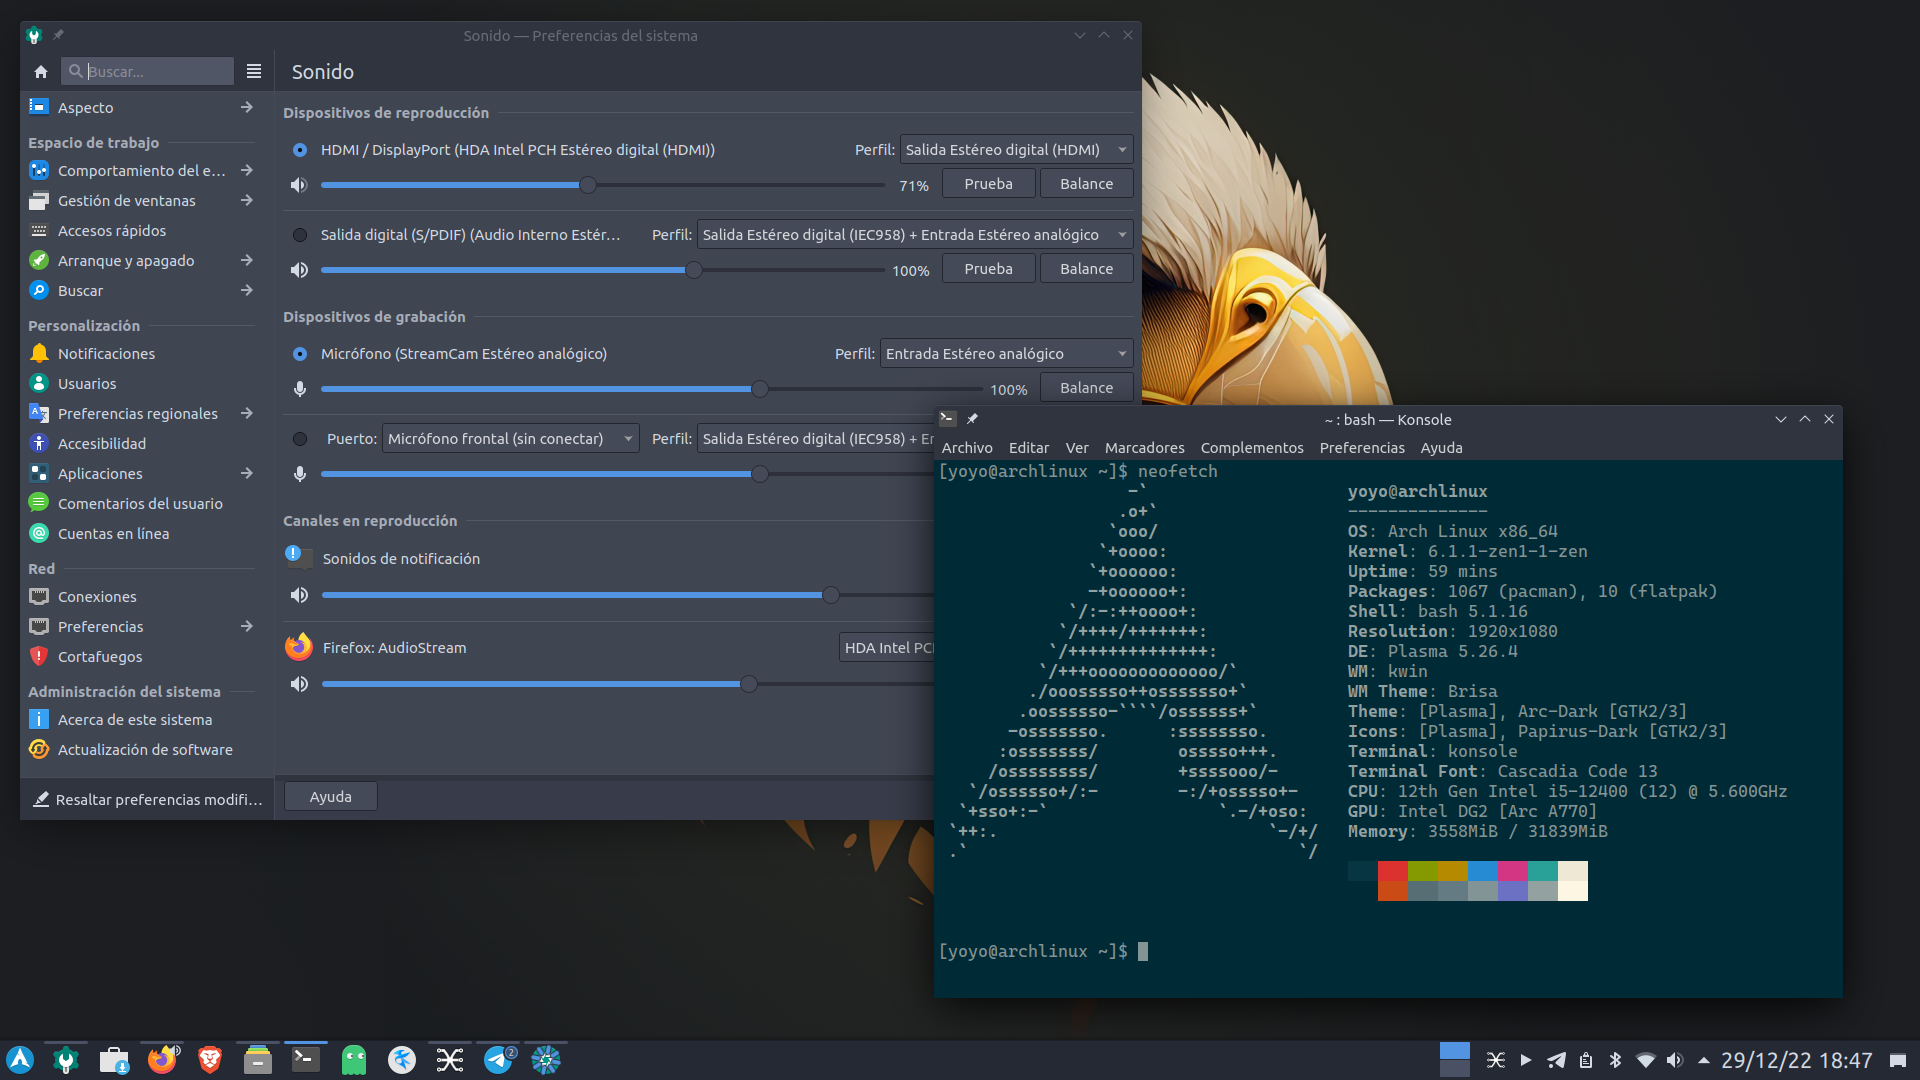Viewport: 1920px width, 1080px height.
Task: Mute the HDMI output speaker icon
Action: pos(298,185)
